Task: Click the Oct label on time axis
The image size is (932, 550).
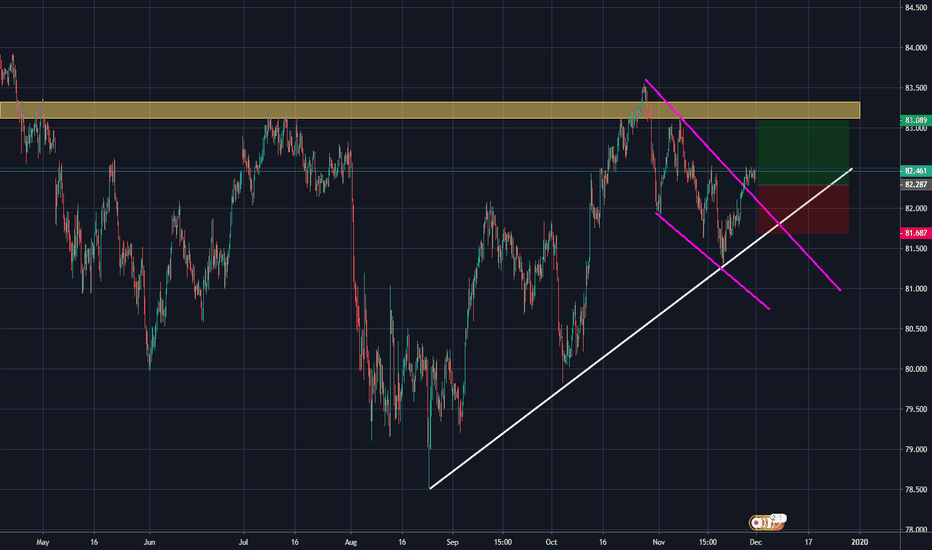Action: point(555,541)
